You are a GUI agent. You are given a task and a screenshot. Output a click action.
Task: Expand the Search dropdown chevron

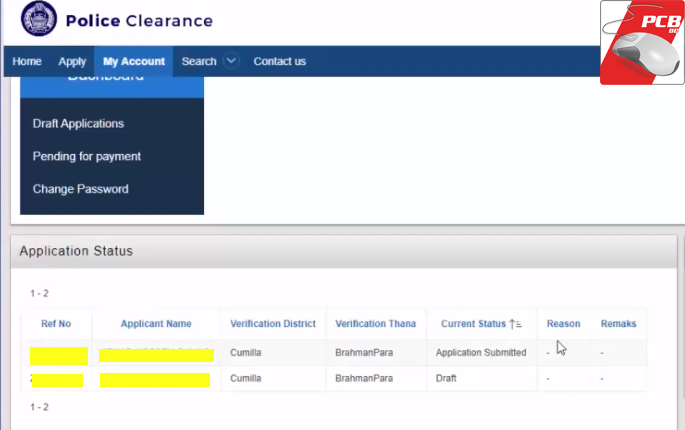click(x=232, y=61)
